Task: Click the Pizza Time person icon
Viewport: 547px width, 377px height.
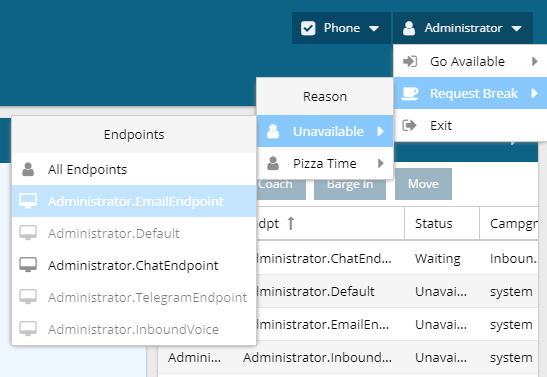Action: (273, 163)
